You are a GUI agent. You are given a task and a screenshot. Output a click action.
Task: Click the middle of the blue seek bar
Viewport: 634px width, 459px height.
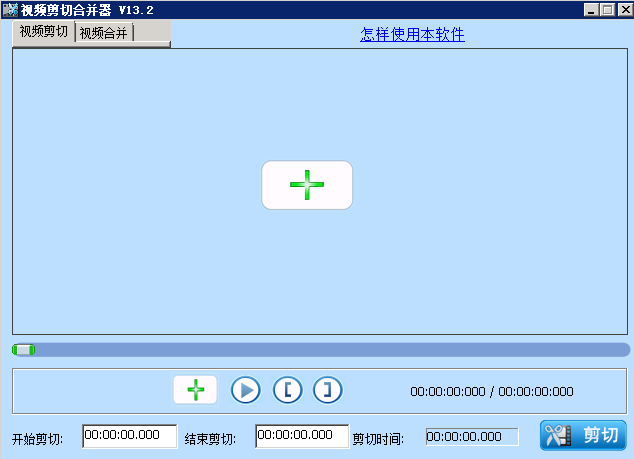tap(320, 349)
